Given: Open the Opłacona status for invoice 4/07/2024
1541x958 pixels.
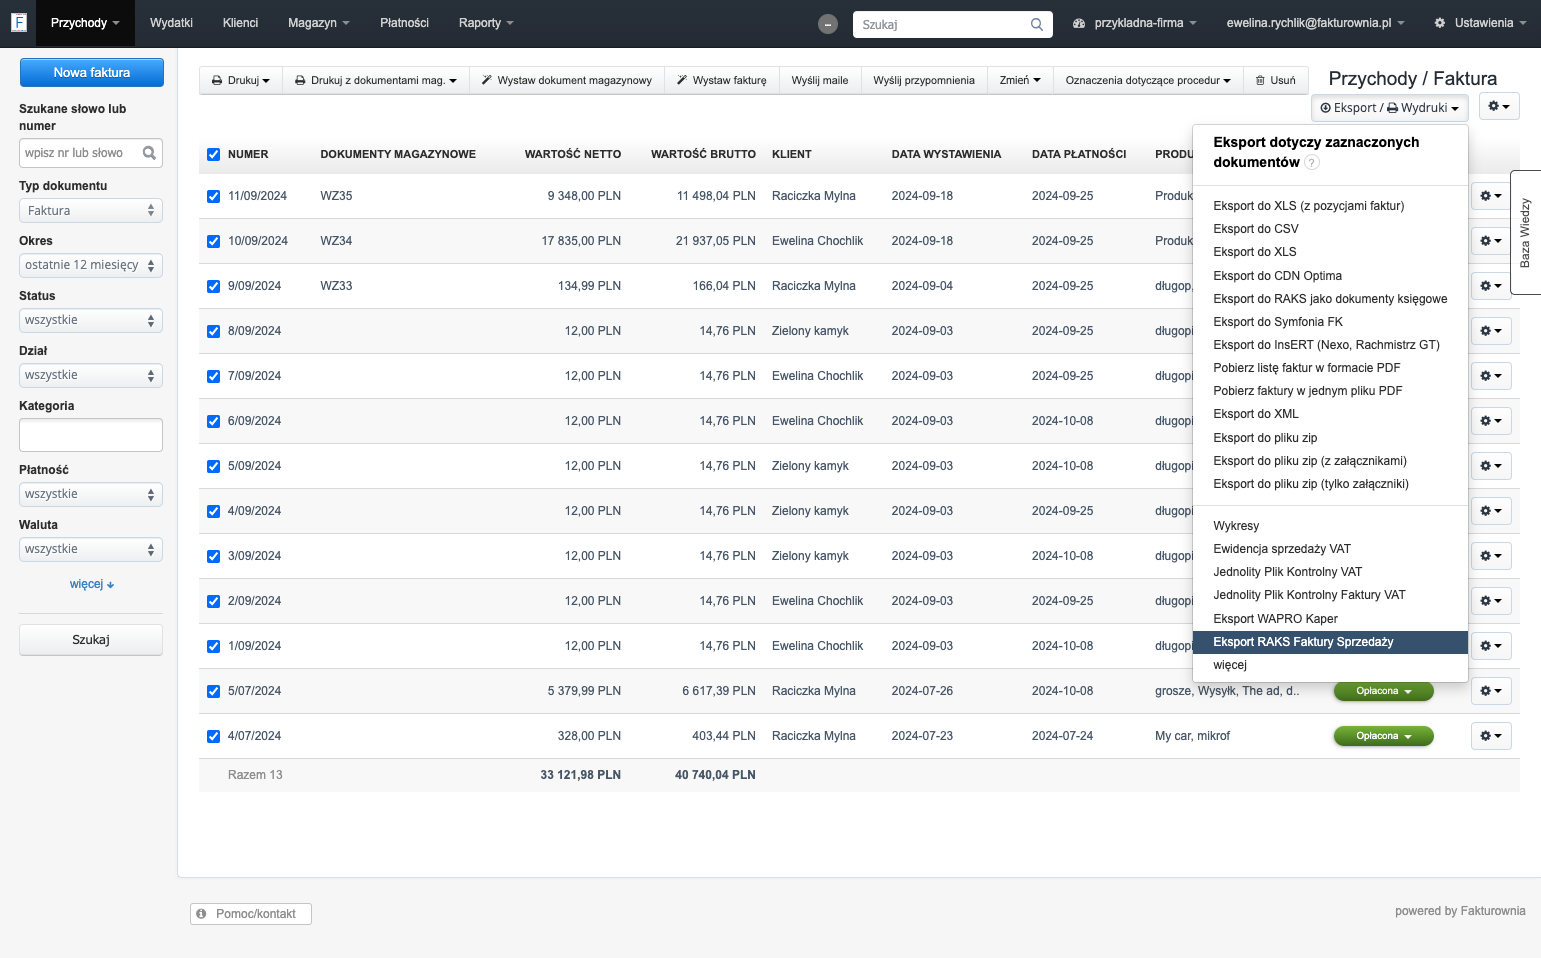Looking at the screenshot, I should 1384,736.
